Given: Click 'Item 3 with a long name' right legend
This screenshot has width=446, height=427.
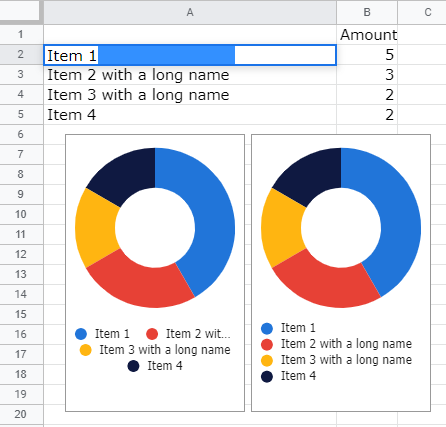Looking at the screenshot, I should coord(346,360).
